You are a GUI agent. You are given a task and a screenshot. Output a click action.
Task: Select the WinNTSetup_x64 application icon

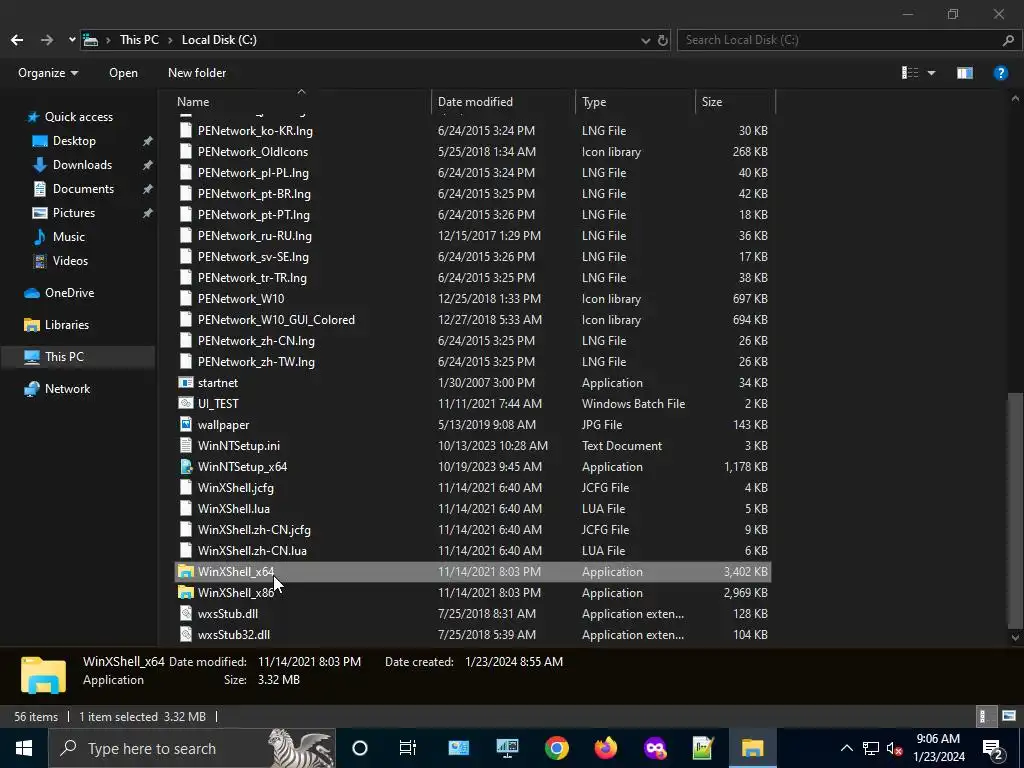[186, 466]
